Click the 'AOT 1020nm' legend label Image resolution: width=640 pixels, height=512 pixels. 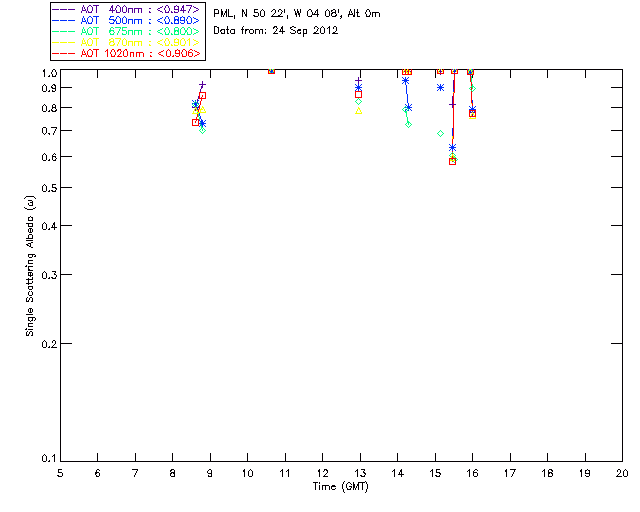pos(112,53)
